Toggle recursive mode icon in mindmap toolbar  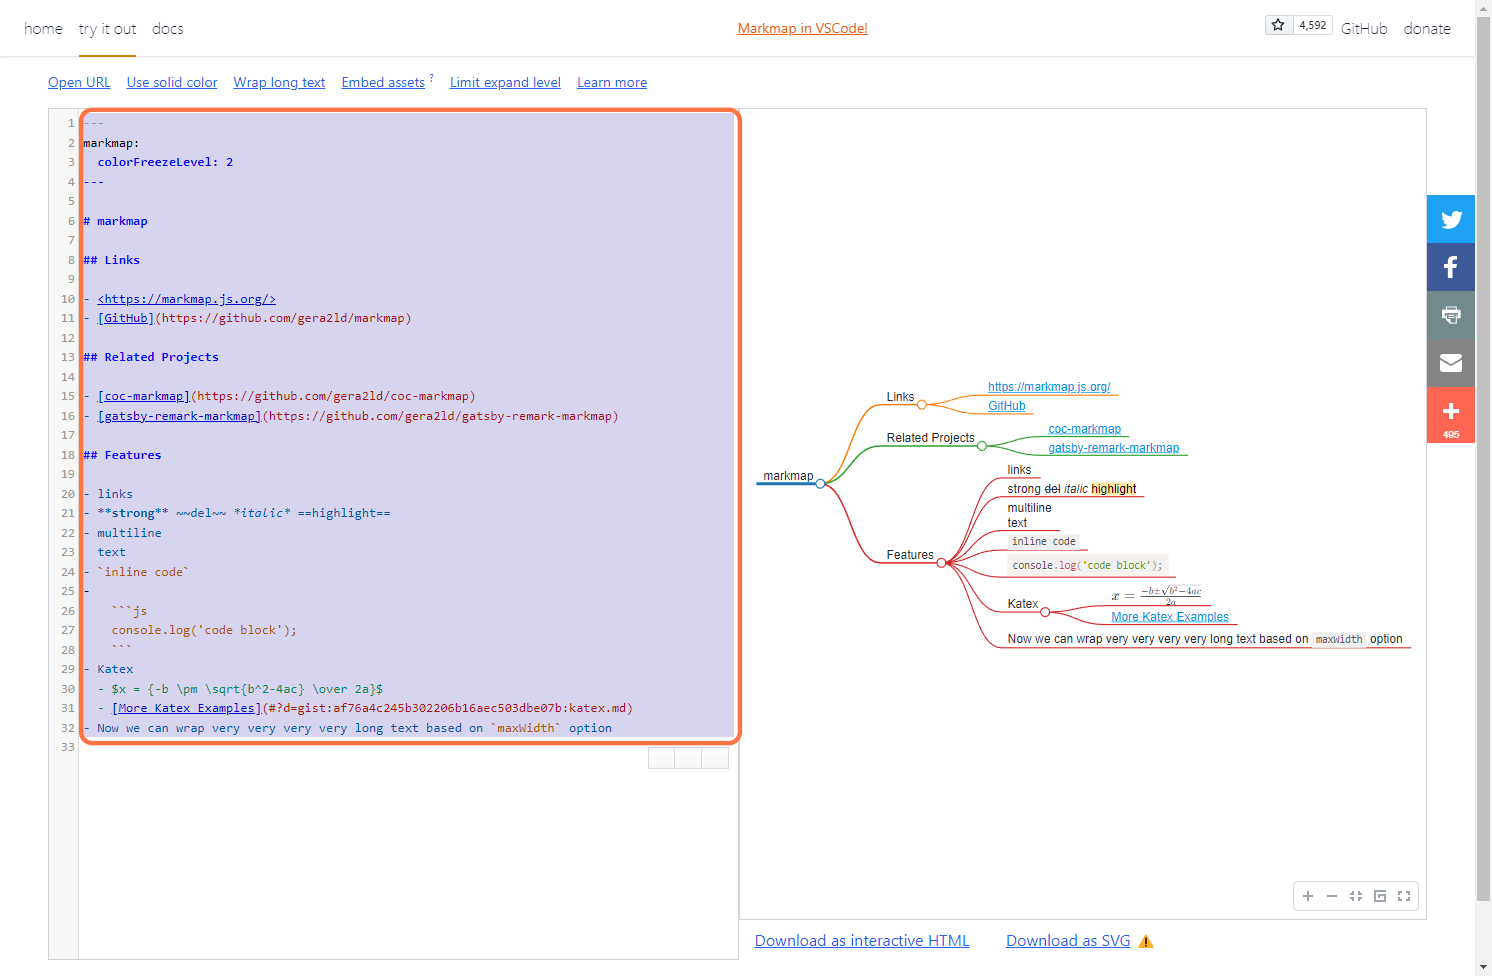pyautogui.click(x=1380, y=896)
